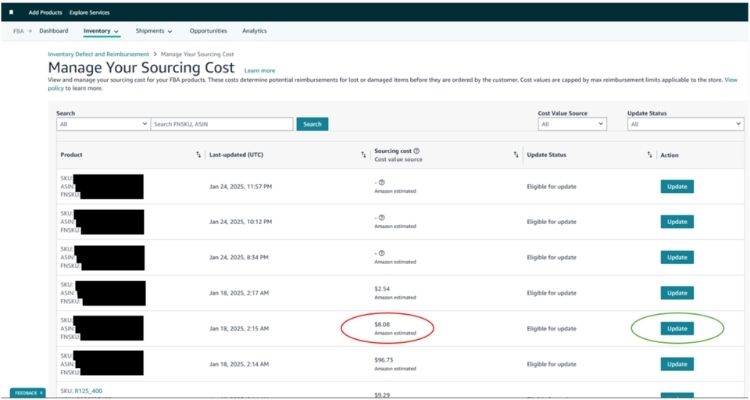The width and height of the screenshot is (750, 400).
Task: Select the date Jan 18, 2025, 2:14 AM
Action: click(239, 364)
